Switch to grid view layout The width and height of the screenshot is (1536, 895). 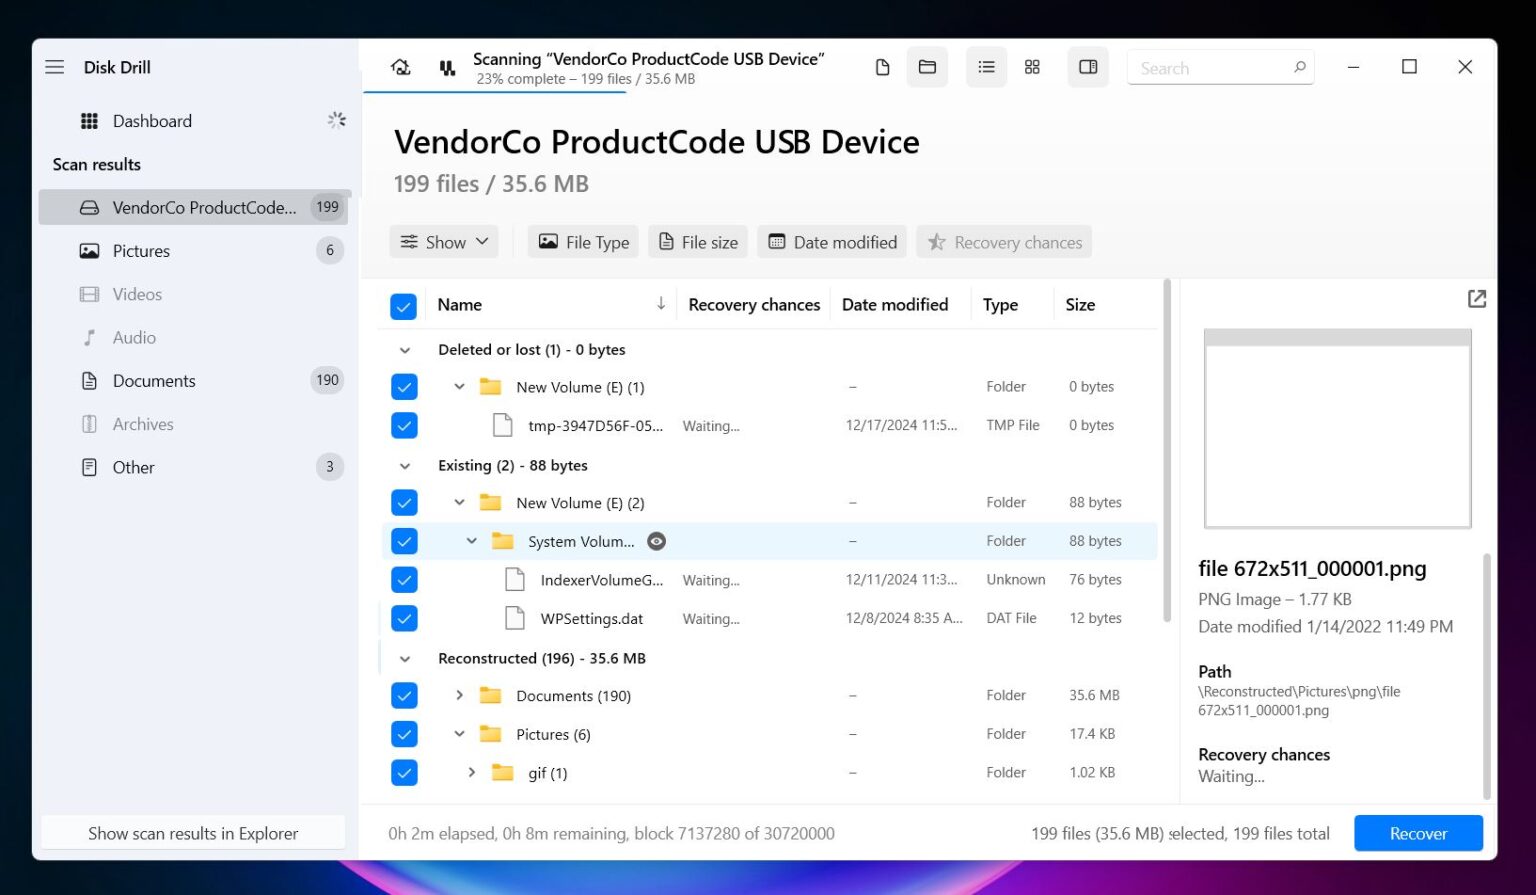pos(1032,66)
